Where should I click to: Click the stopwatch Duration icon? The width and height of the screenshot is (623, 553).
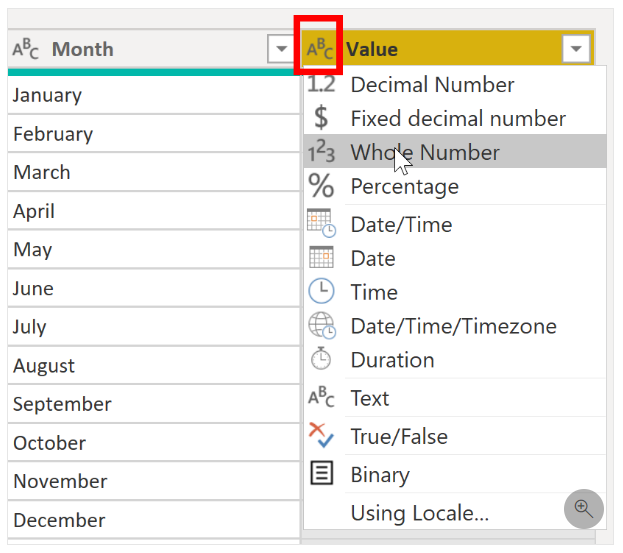[x=321, y=359]
